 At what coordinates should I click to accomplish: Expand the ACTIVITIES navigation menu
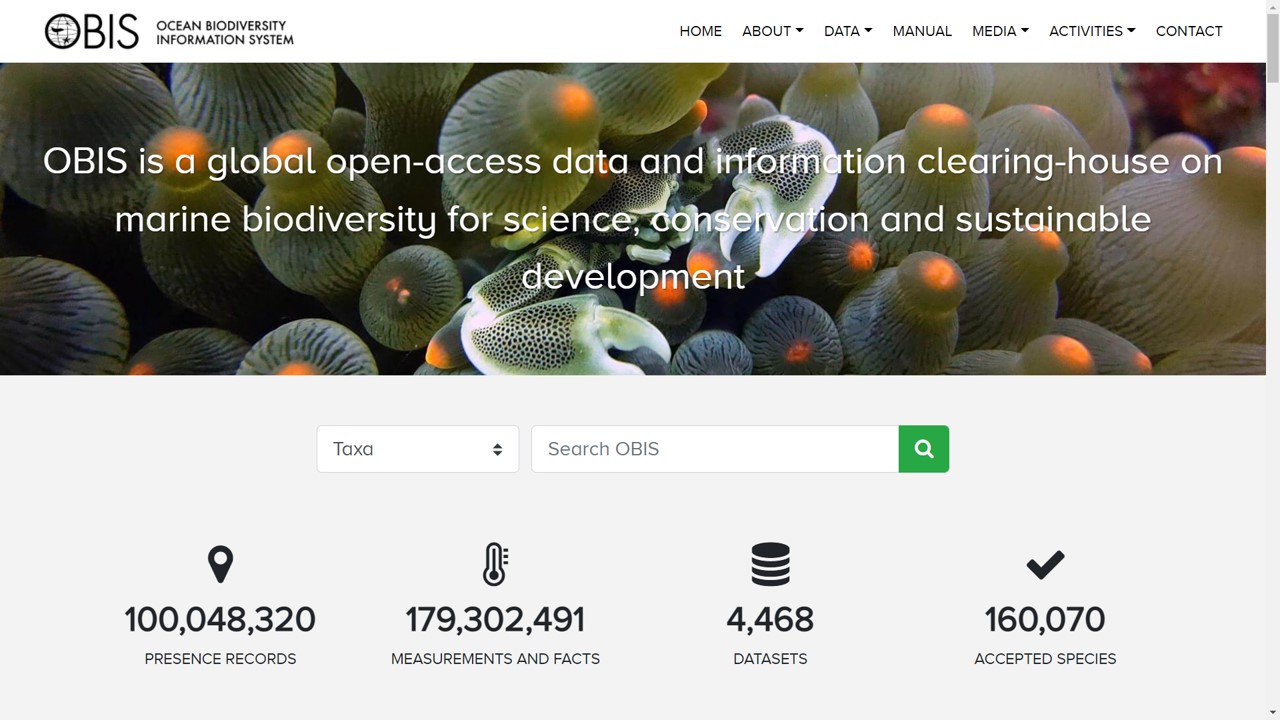[1091, 31]
